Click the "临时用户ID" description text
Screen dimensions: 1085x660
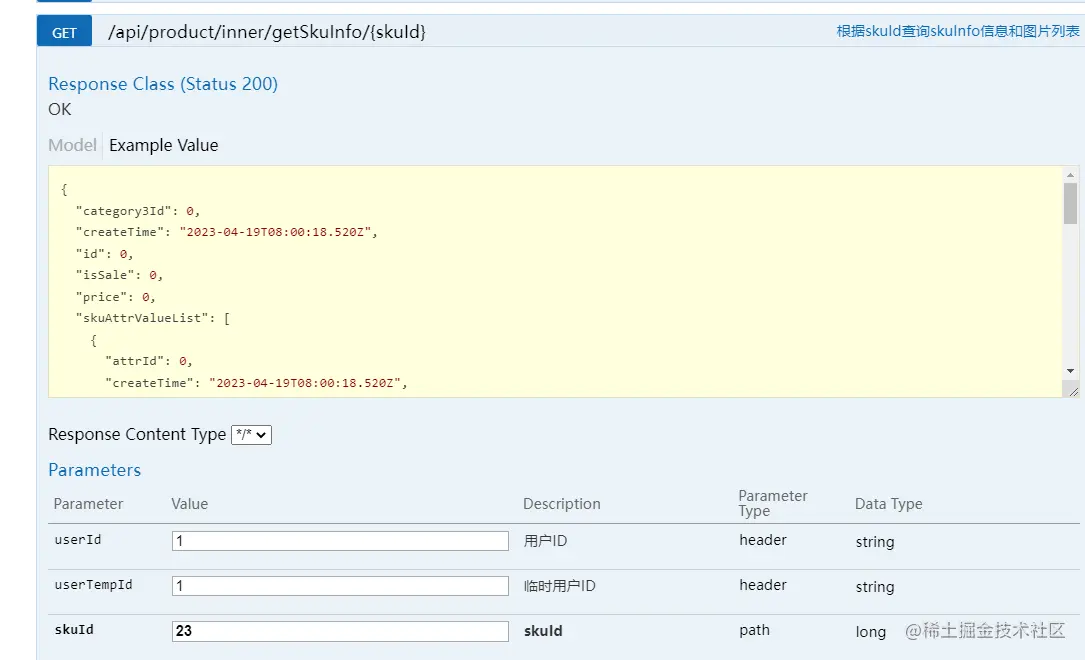(559, 586)
